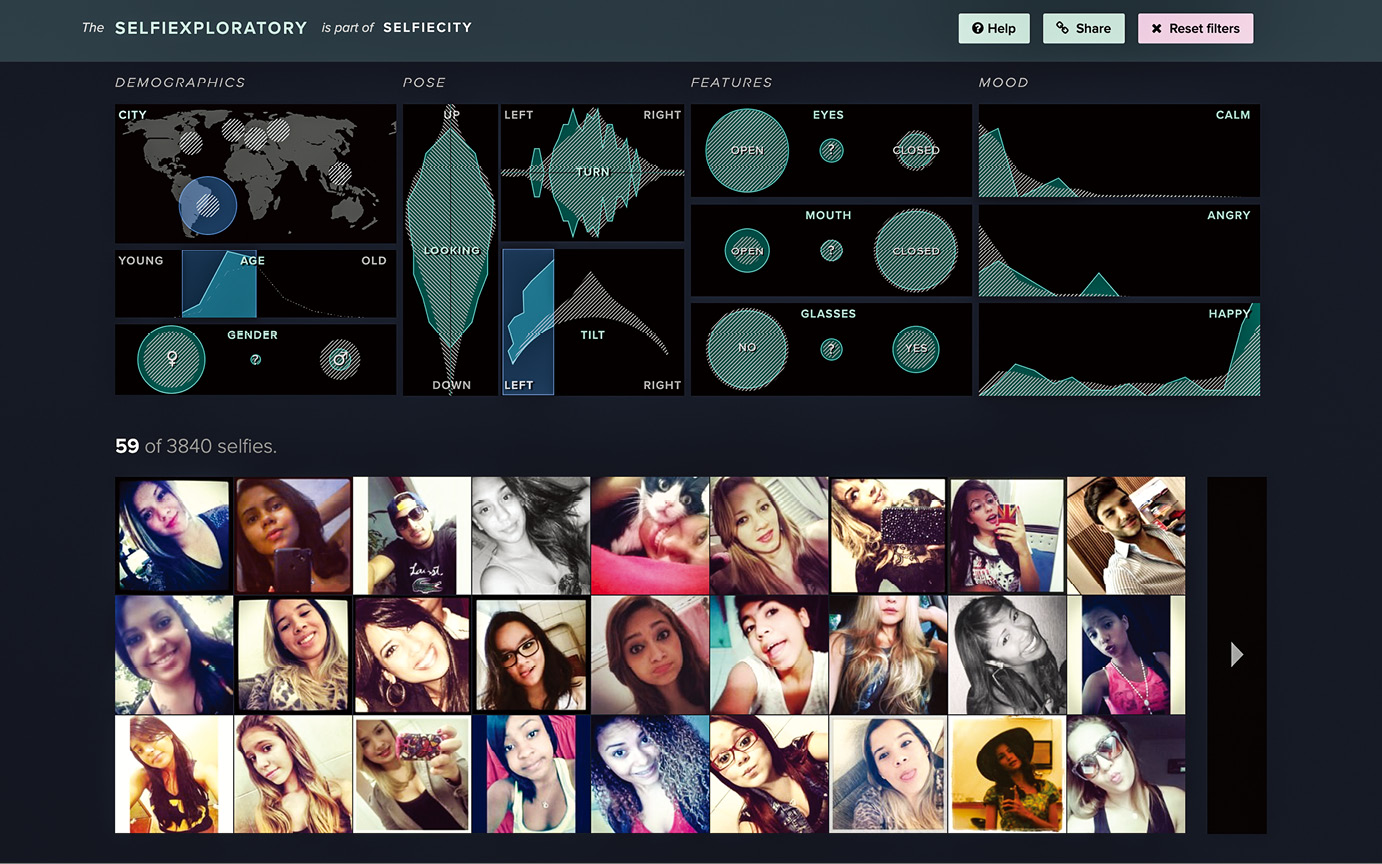The image size is (1382, 864).
Task: Open the selfie with the black-and-white cat
Action: point(650,536)
